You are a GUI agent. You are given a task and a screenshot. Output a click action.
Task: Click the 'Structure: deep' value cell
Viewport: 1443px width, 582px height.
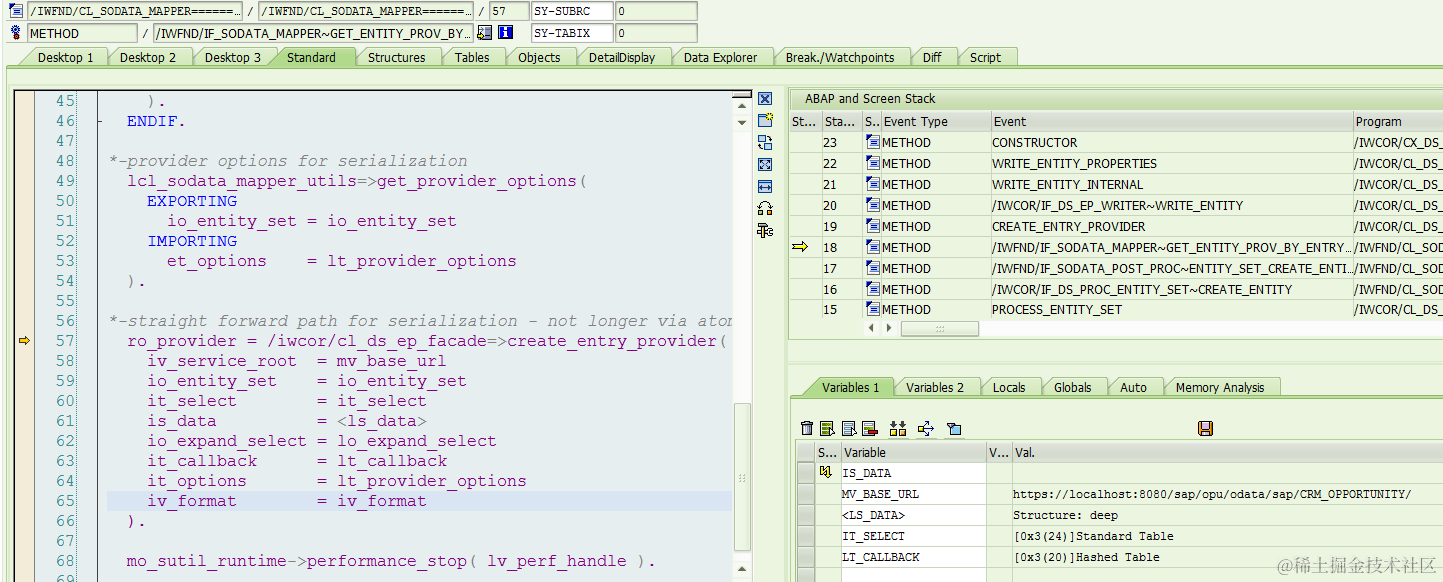click(x=1227, y=515)
